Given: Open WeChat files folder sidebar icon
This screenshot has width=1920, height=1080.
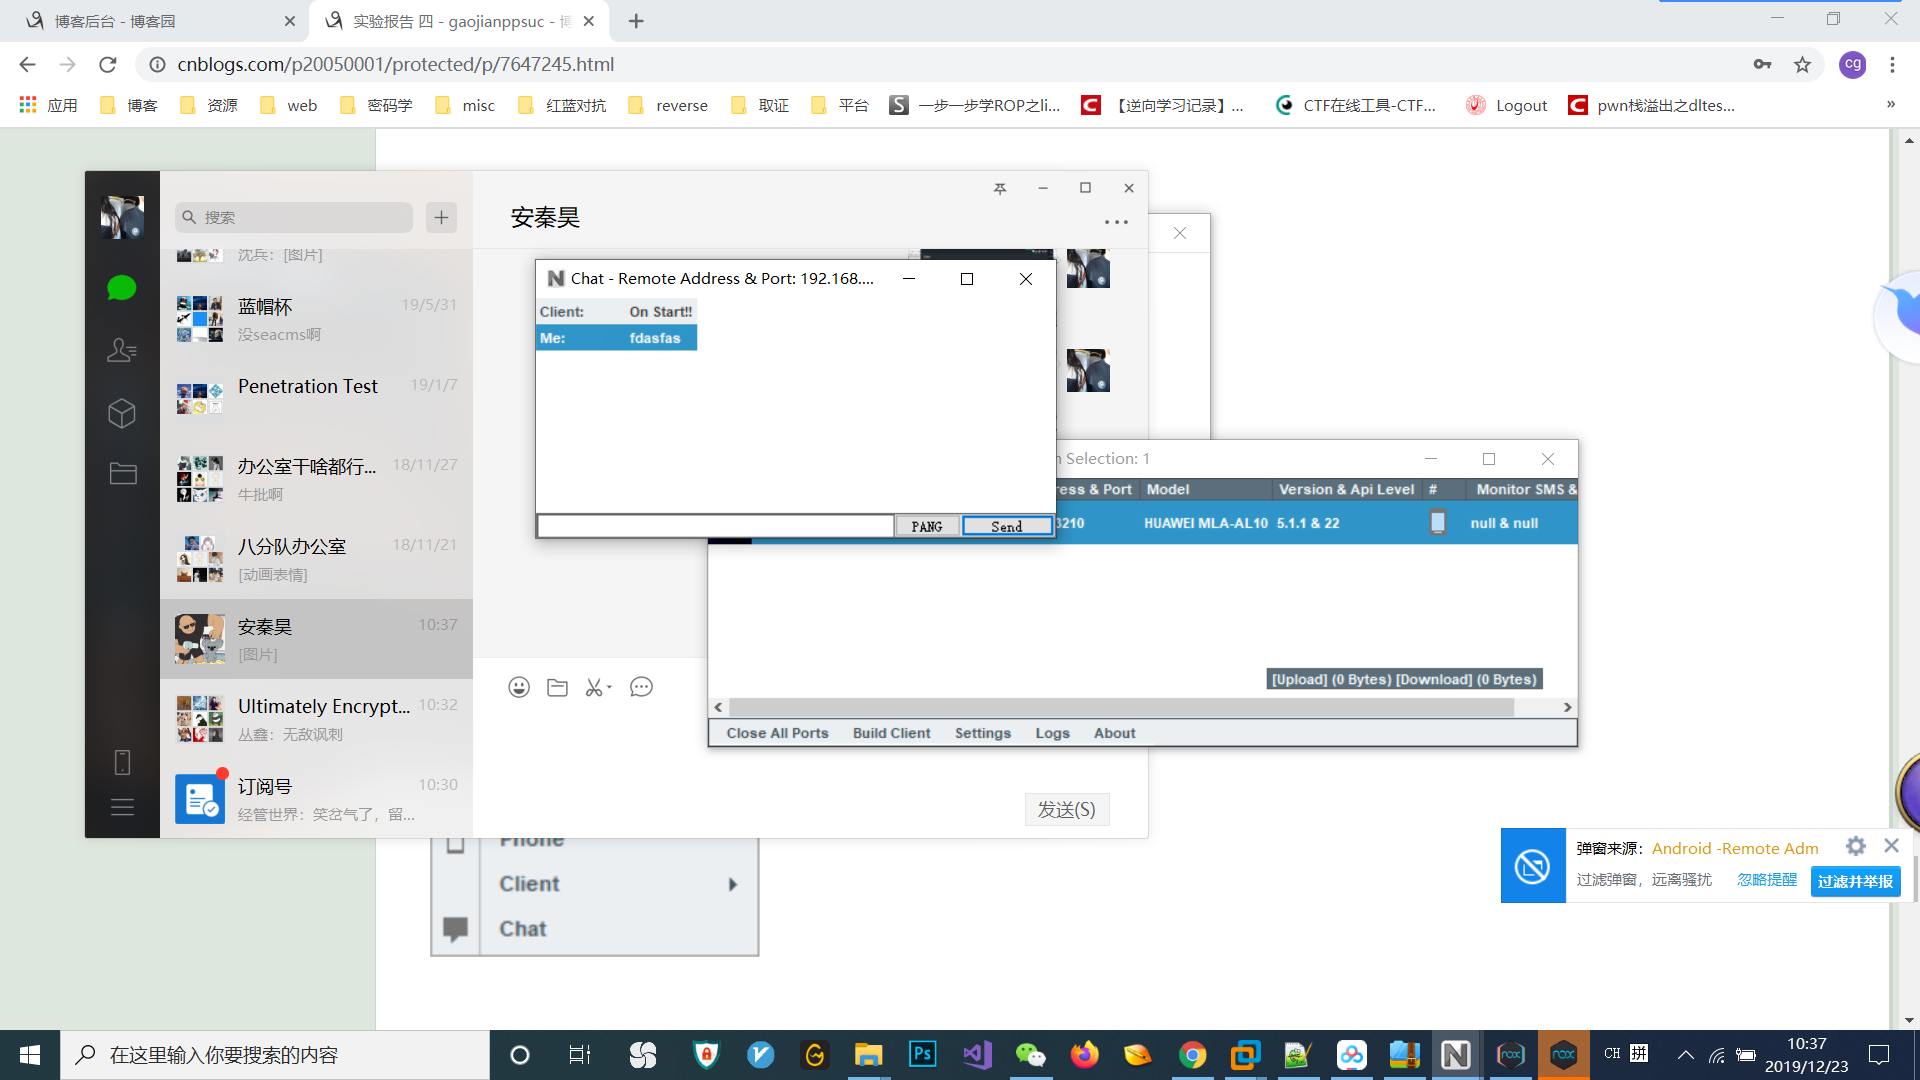Looking at the screenshot, I should coord(123,473).
